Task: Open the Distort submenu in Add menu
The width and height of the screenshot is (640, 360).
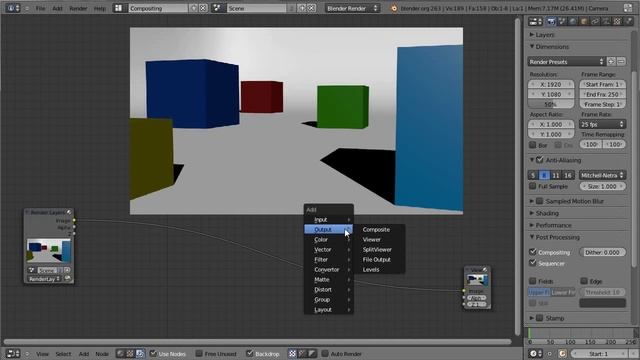Action: (x=329, y=289)
